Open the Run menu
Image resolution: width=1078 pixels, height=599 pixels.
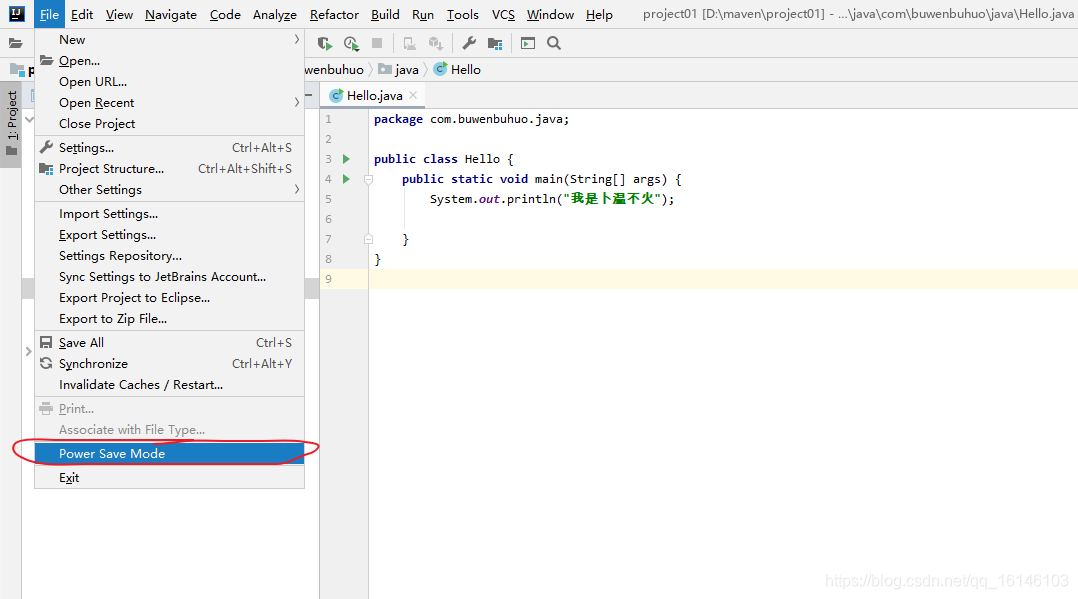pos(423,14)
